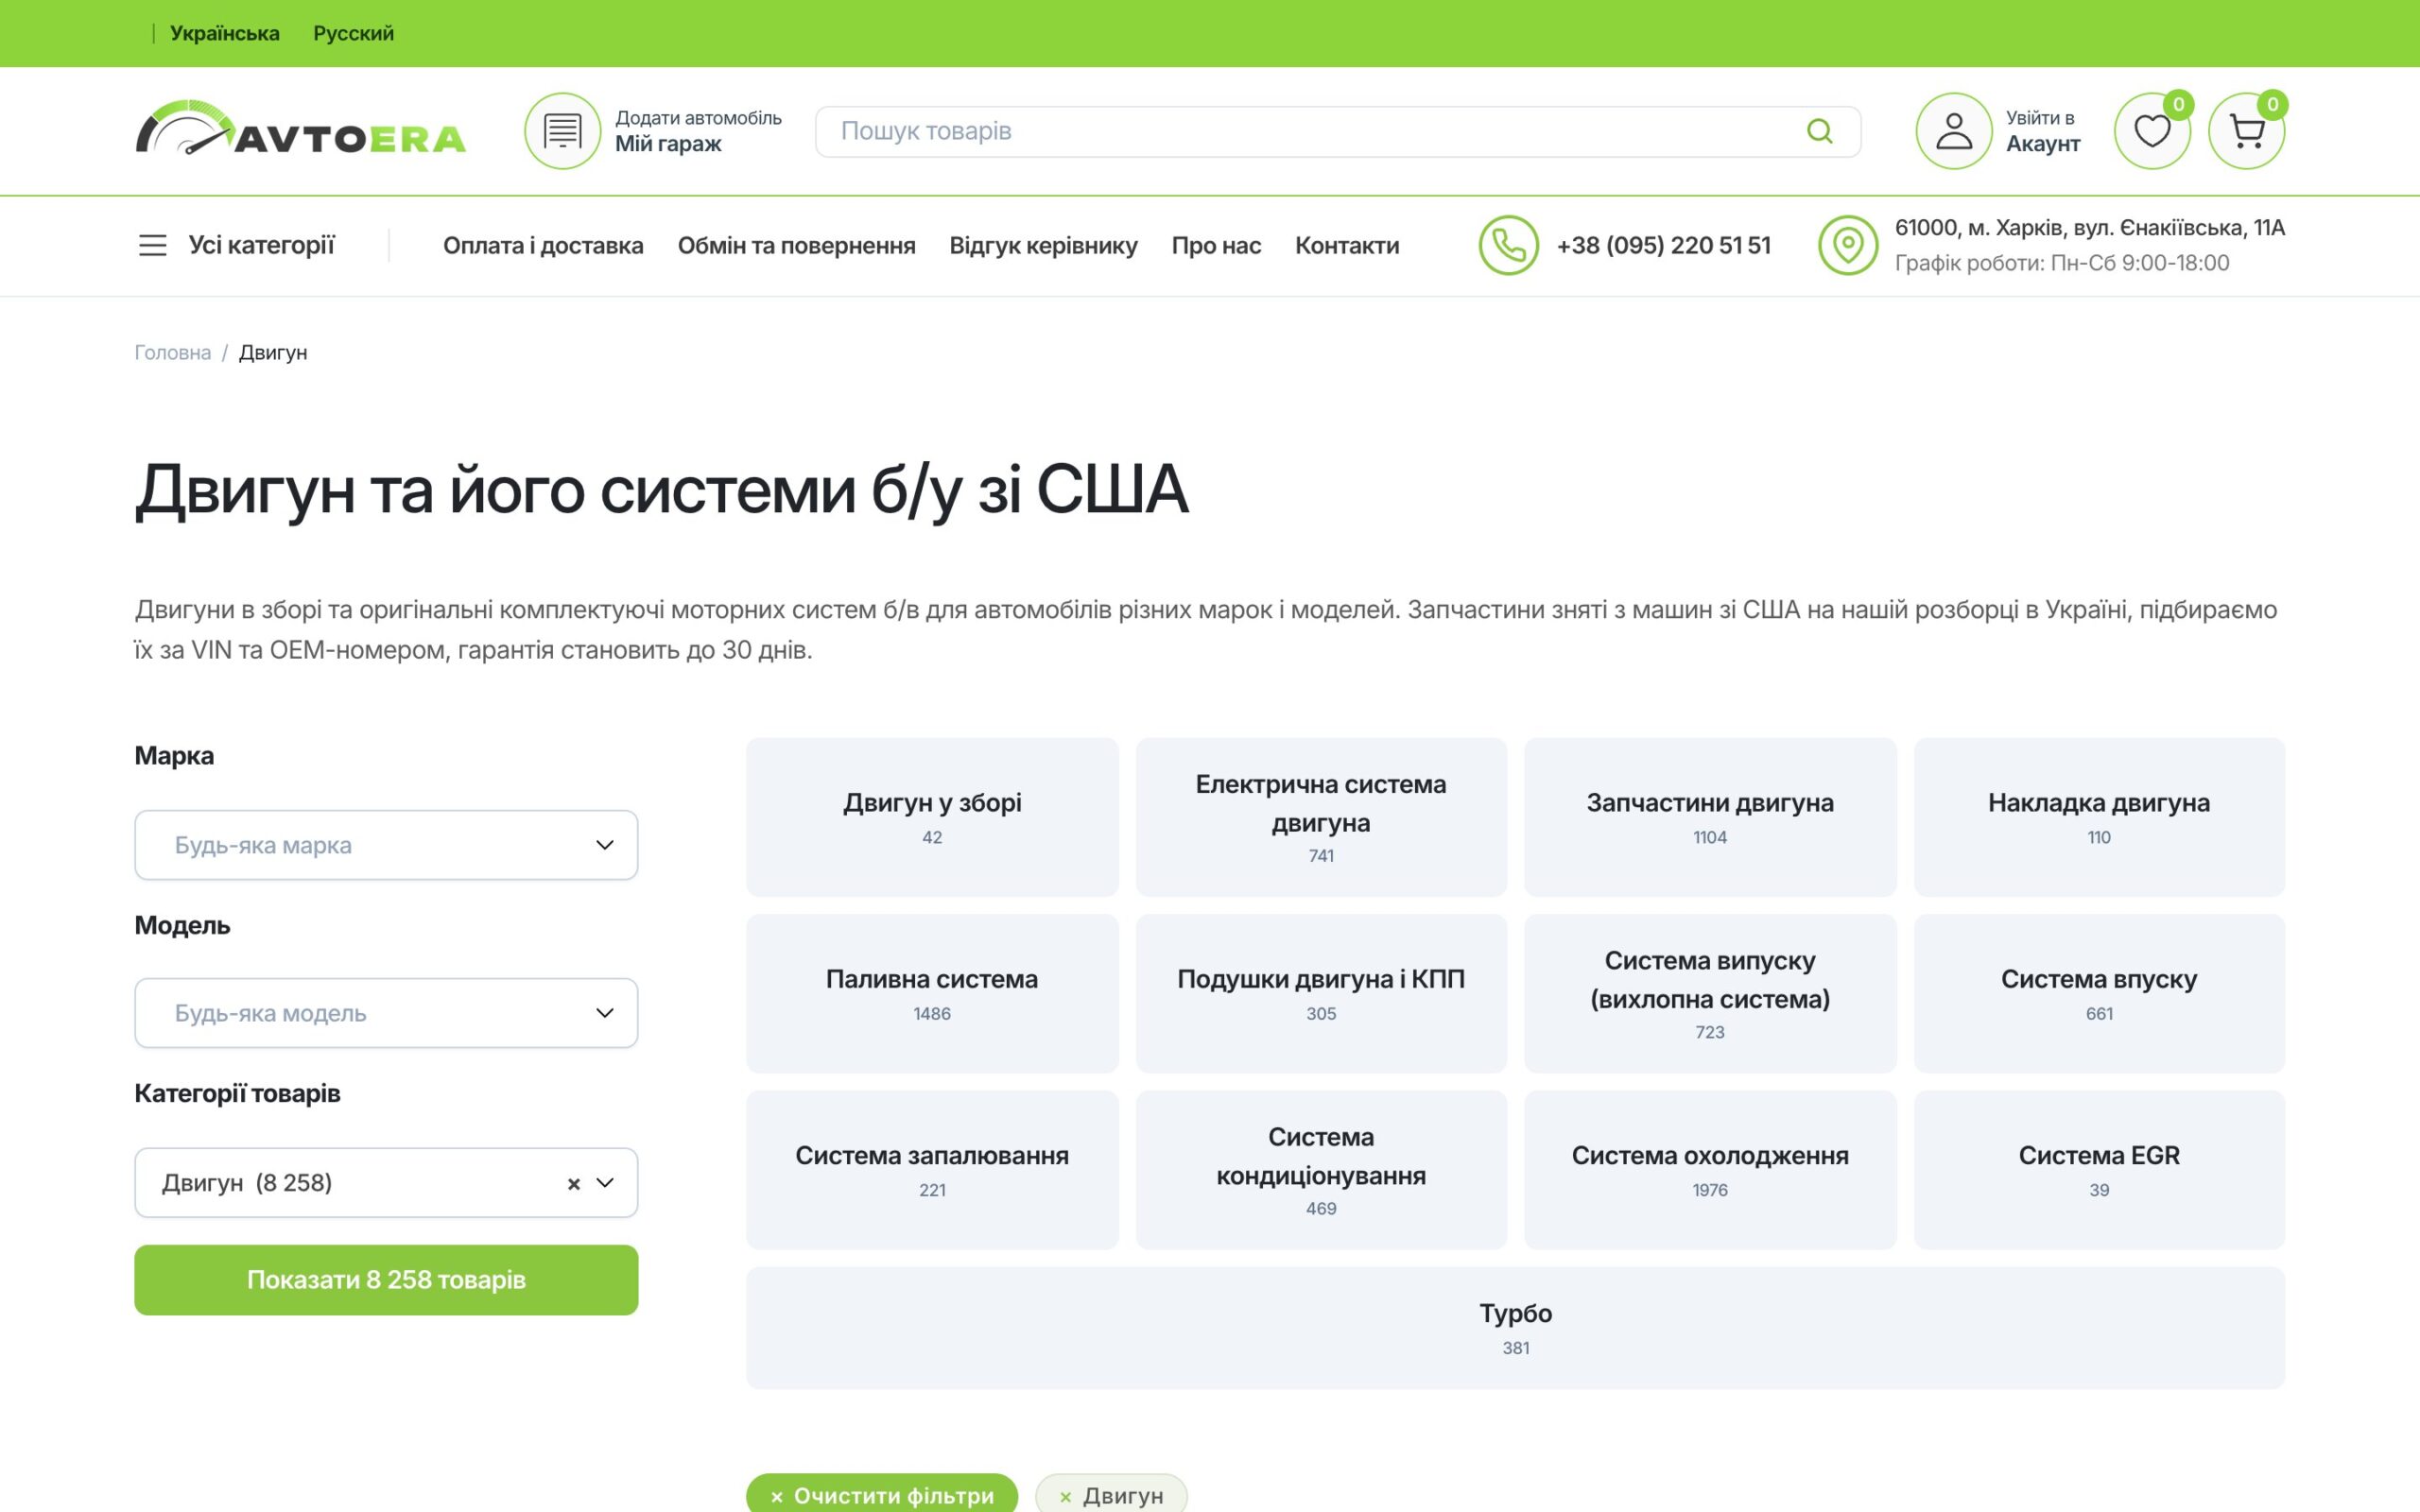The height and width of the screenshot is (1512, 2420).
Task: Open Накладка двигуна category tile
Action: pos(2099,817)
